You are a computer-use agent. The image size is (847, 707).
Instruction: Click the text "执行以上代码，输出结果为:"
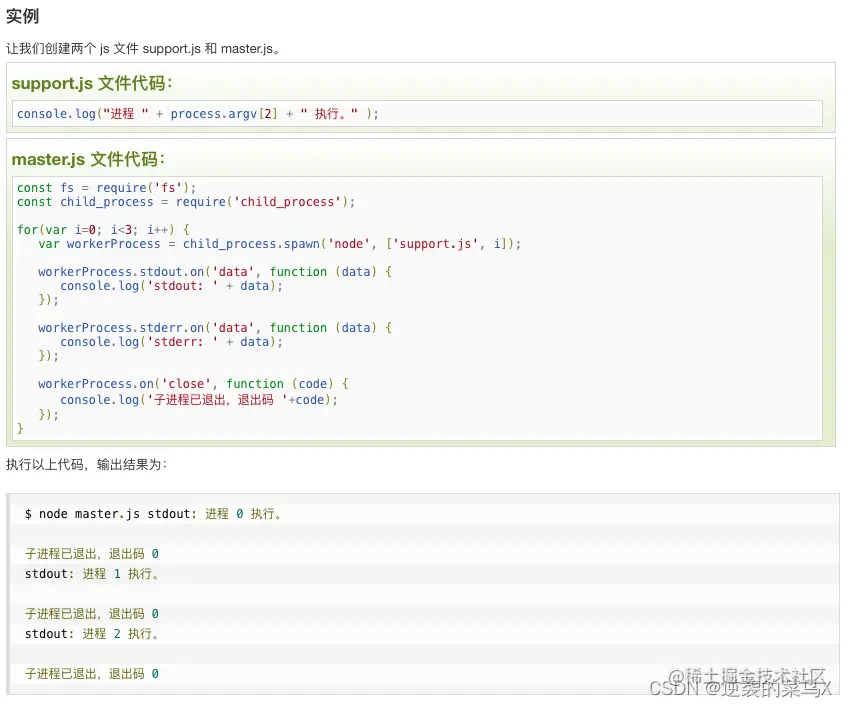point(86,464)
